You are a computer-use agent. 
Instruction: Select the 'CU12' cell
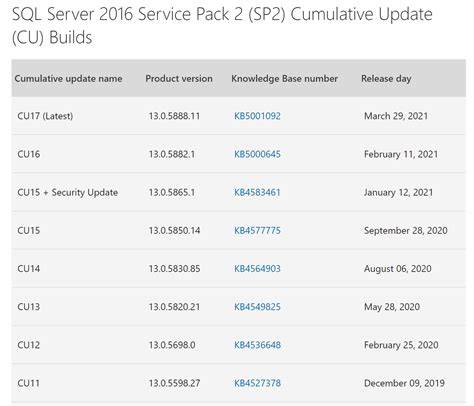pos(29,345)
